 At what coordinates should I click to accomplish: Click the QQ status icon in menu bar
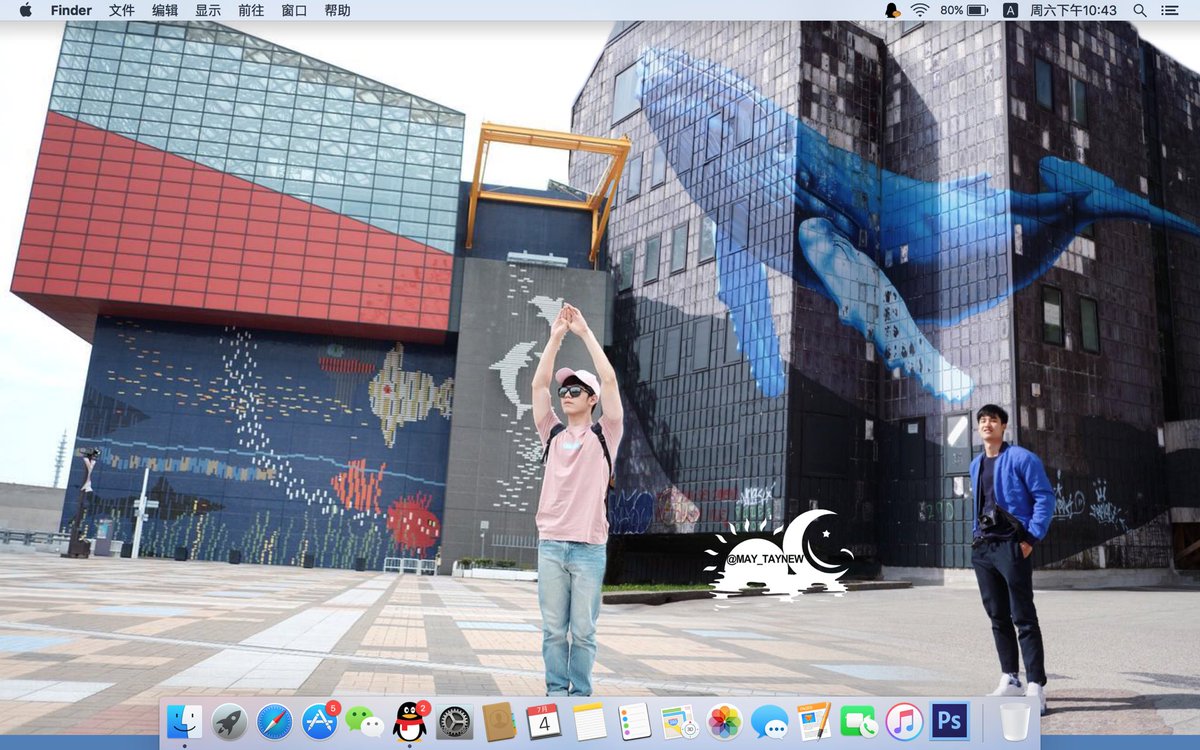(x=892, y=10)
